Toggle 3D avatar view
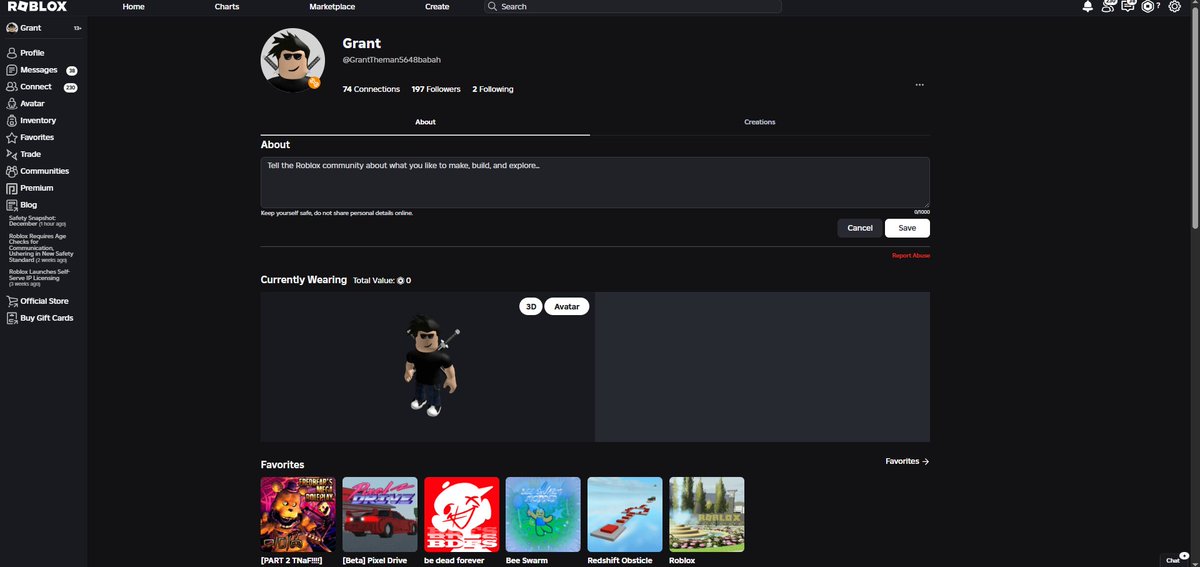Viewport: 1200px width, 567px height. pyautogui.click(x=531, y=307)
